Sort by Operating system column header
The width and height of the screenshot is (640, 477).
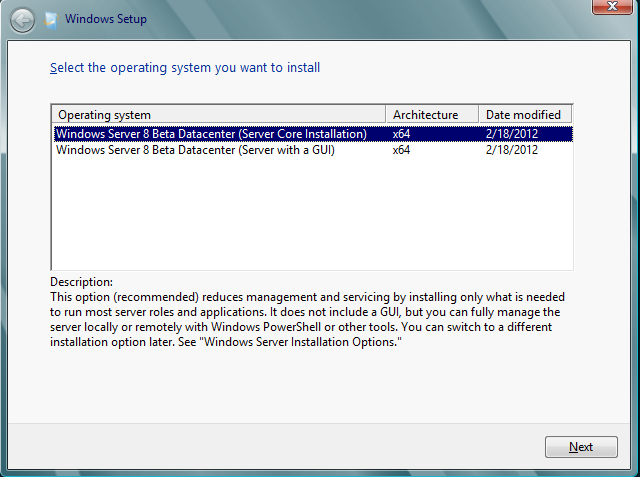coord(219,115)
